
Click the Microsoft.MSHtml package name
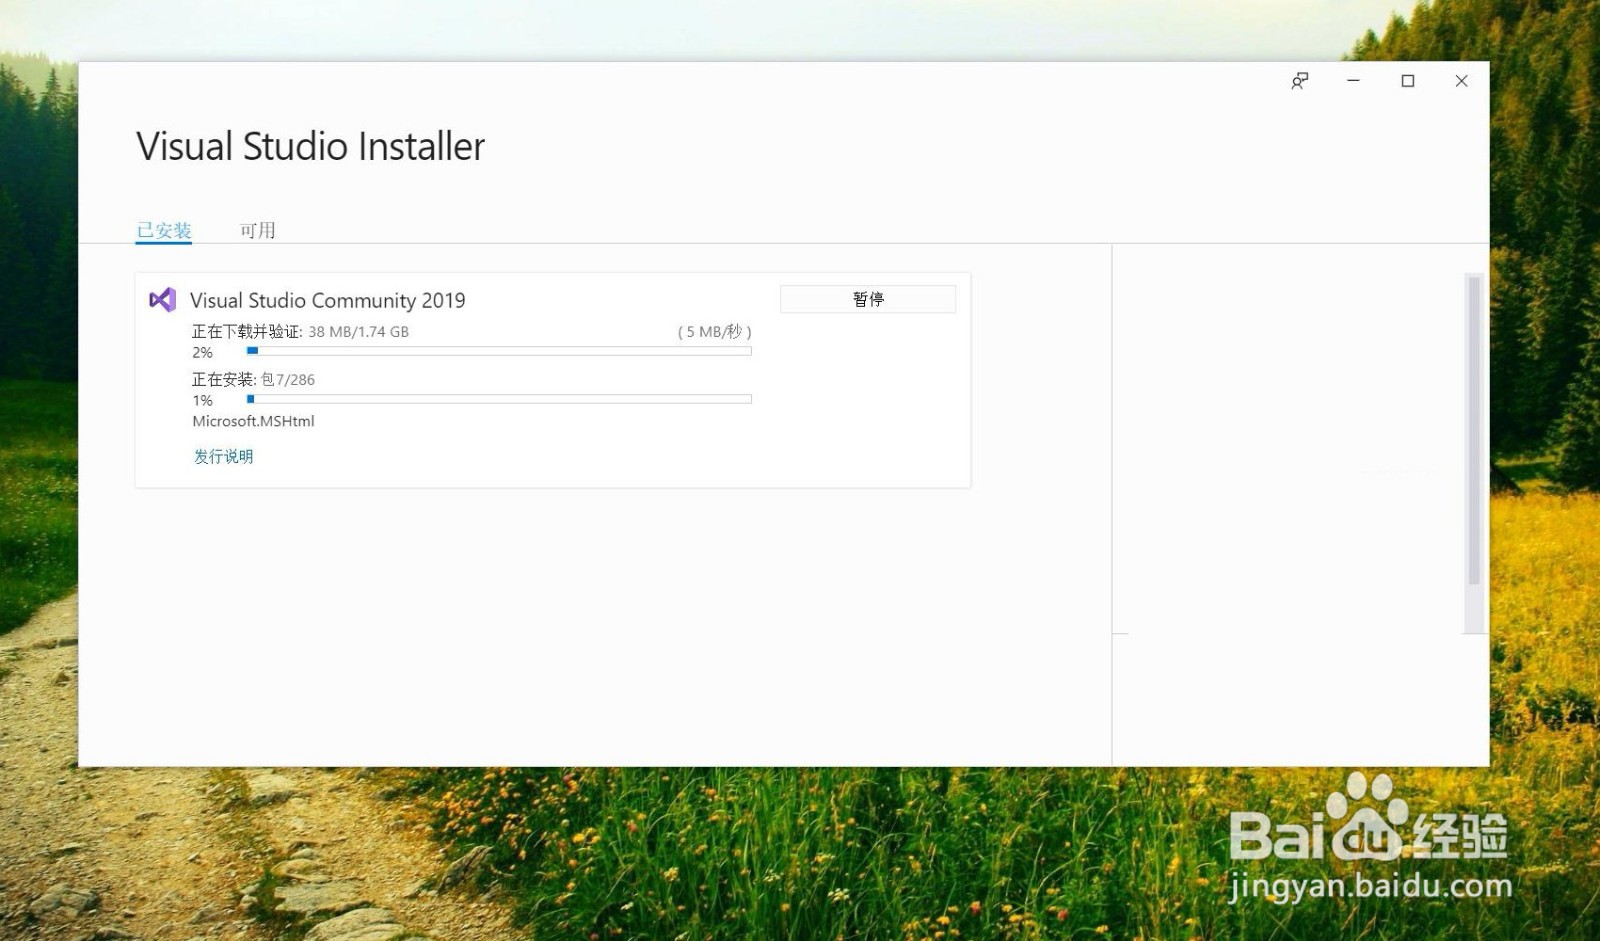(253, 421)
